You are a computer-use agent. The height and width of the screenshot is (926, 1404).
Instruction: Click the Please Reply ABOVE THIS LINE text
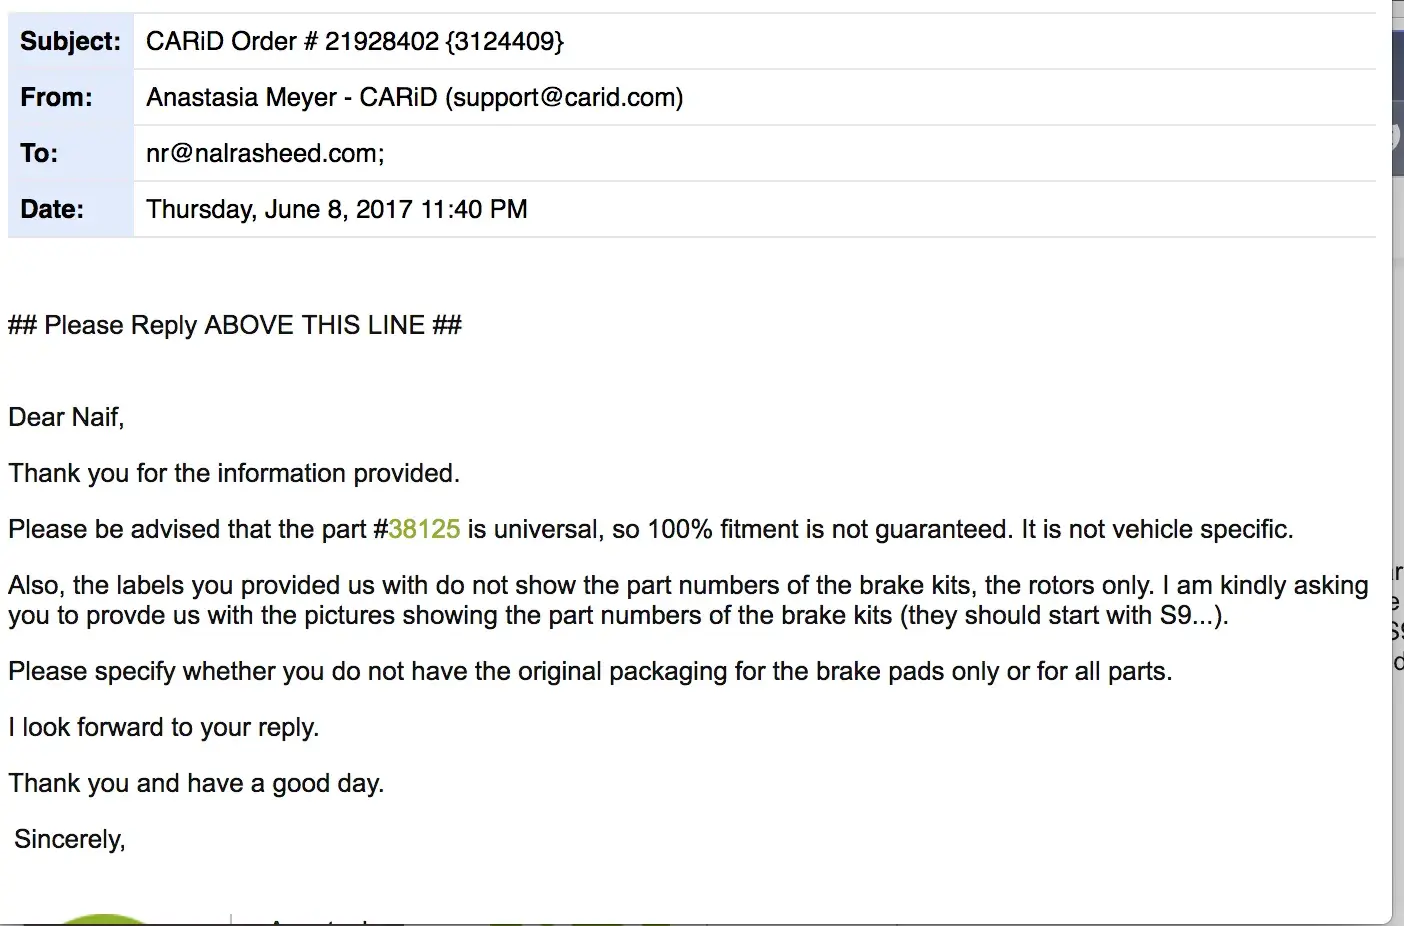(x=235, y=325)
